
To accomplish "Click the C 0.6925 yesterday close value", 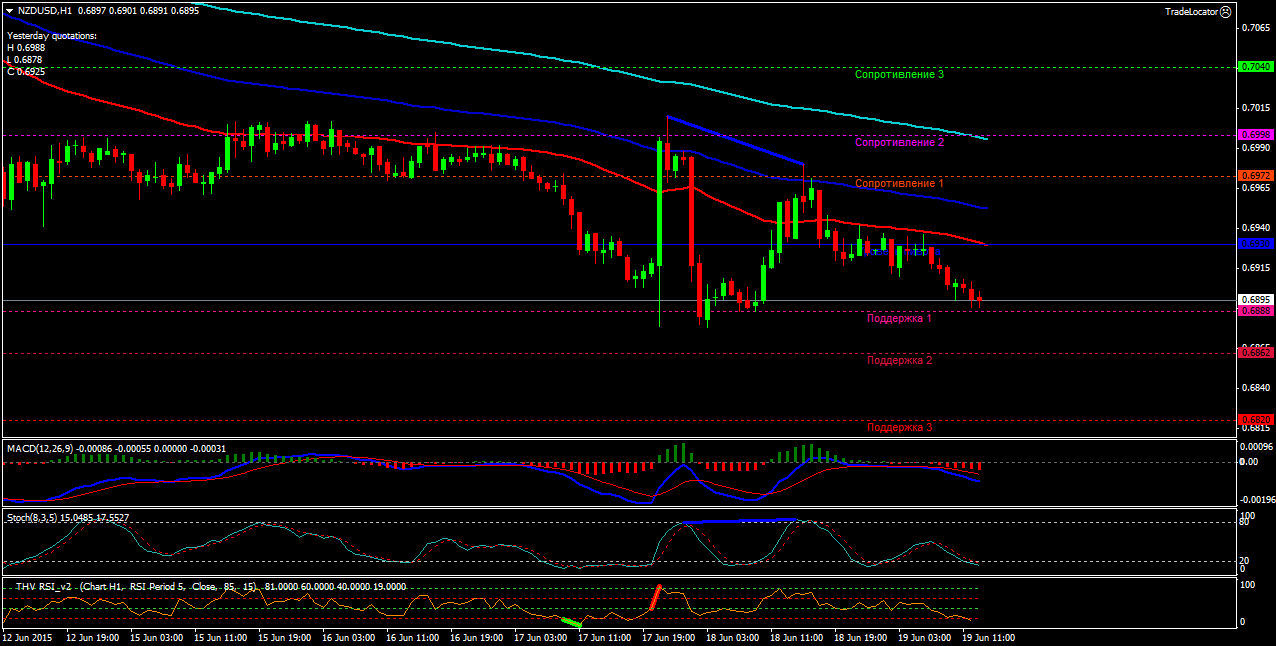I will pos(26,72).
